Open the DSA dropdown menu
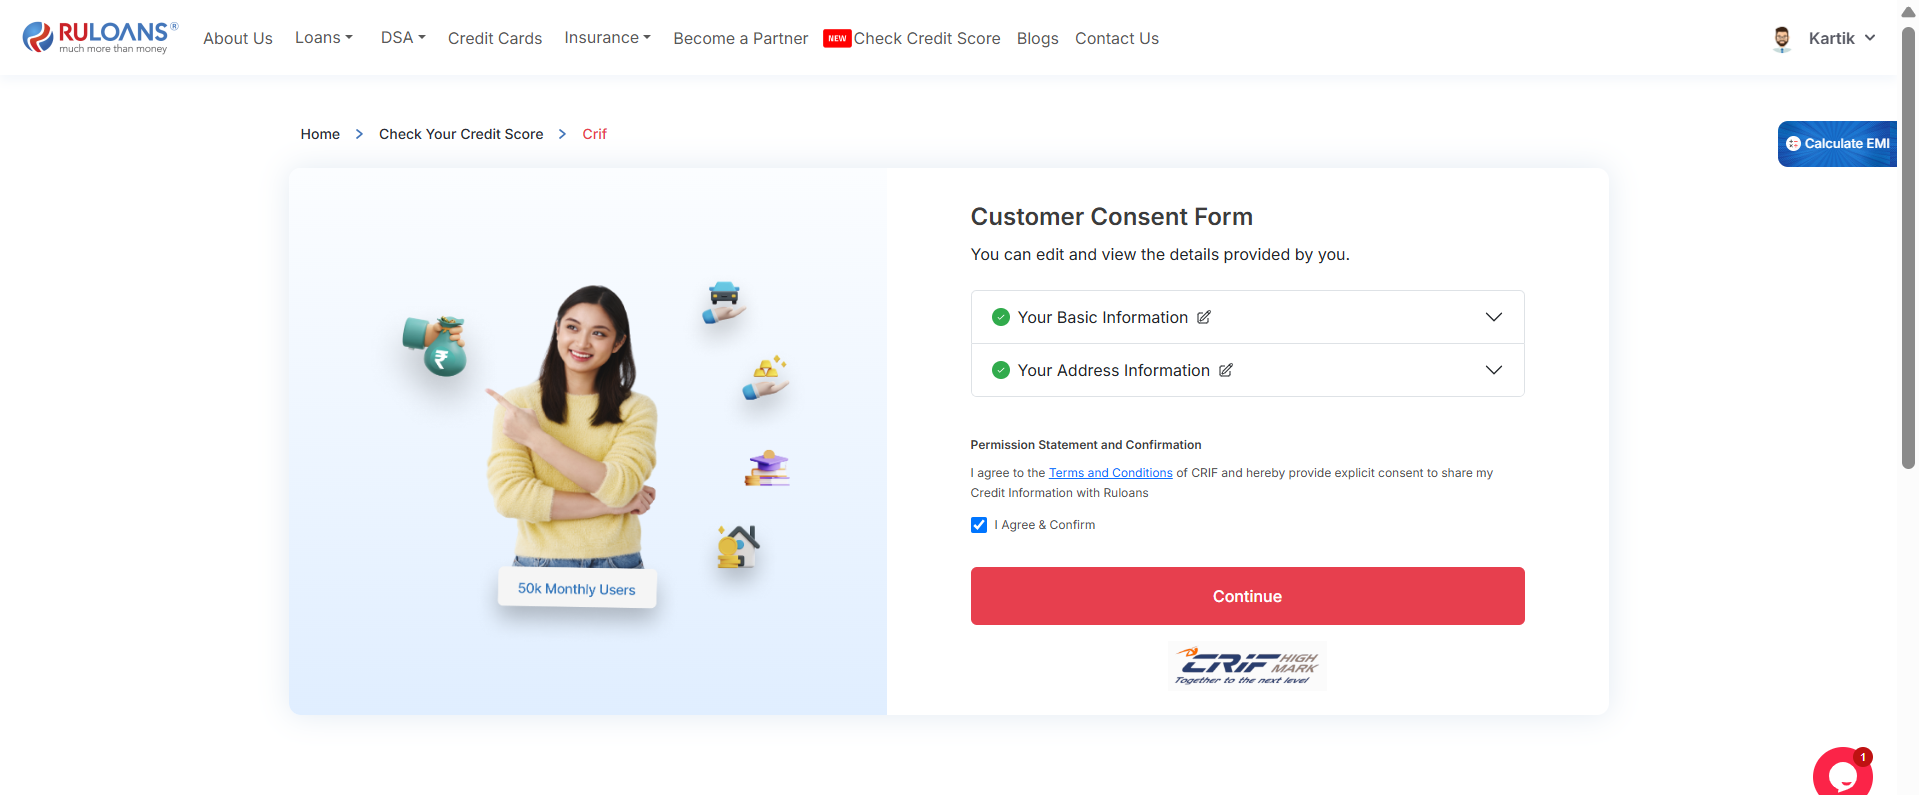 pos(403,38)
